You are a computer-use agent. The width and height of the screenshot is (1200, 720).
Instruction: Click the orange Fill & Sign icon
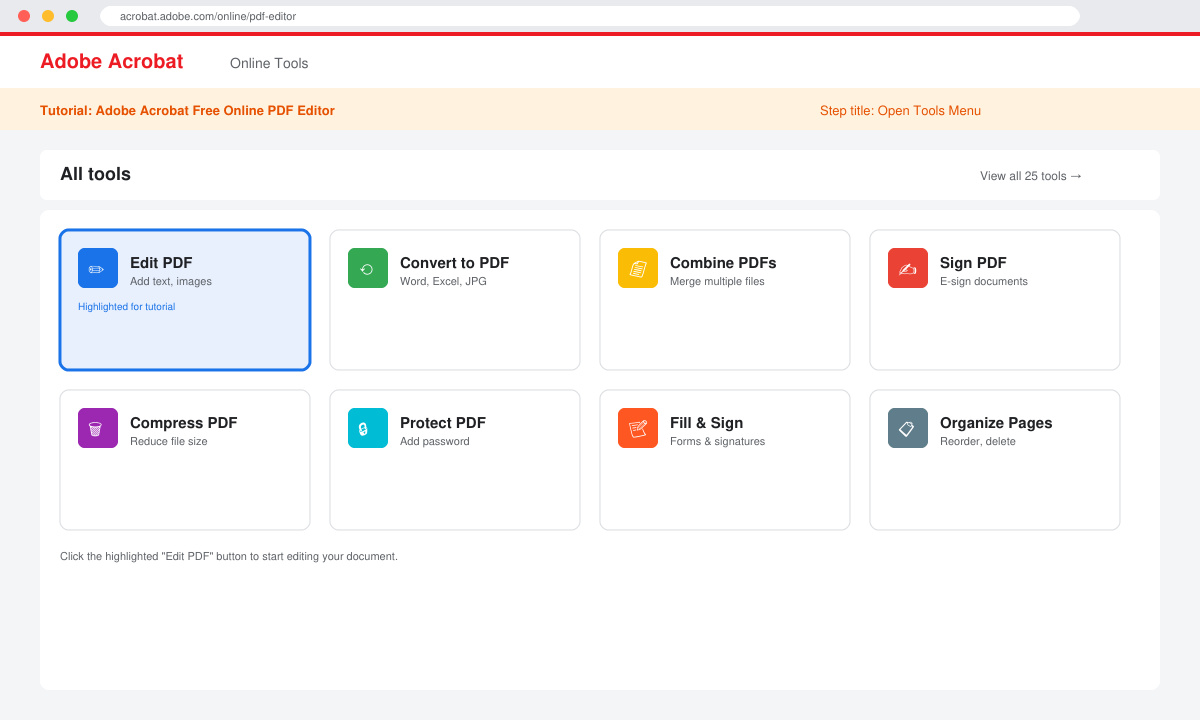(x=638, y=428)
